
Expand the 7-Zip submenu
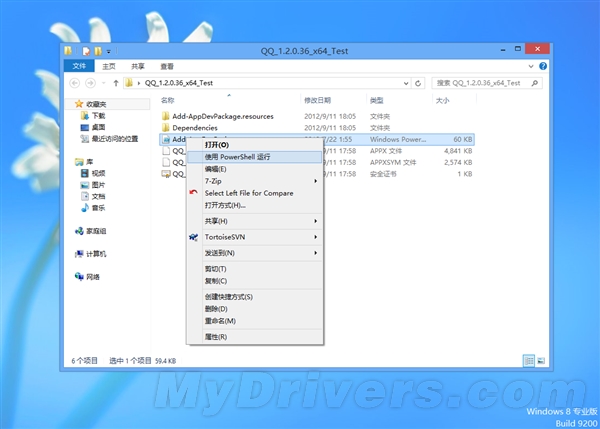[x=316, y=181]
